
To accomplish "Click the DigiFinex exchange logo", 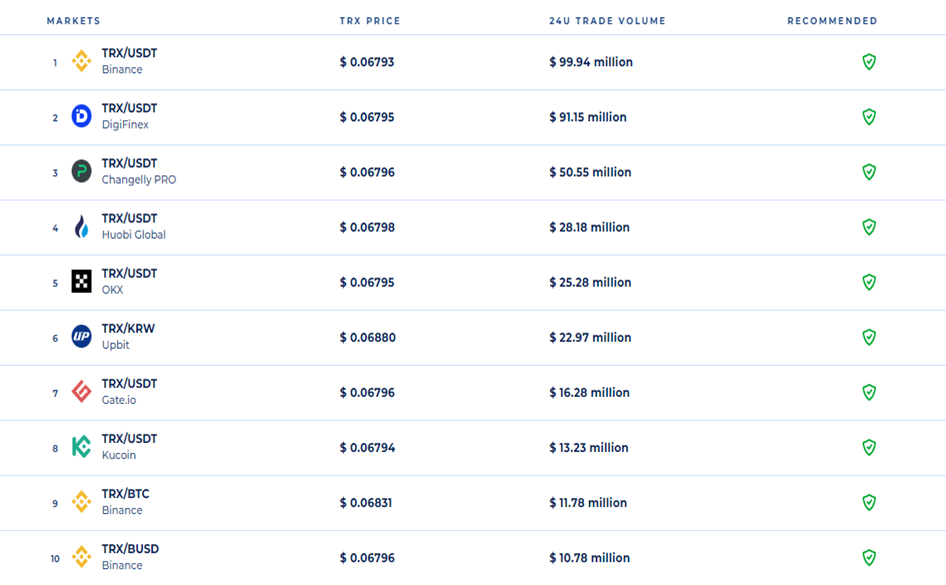I will (81, 116).
